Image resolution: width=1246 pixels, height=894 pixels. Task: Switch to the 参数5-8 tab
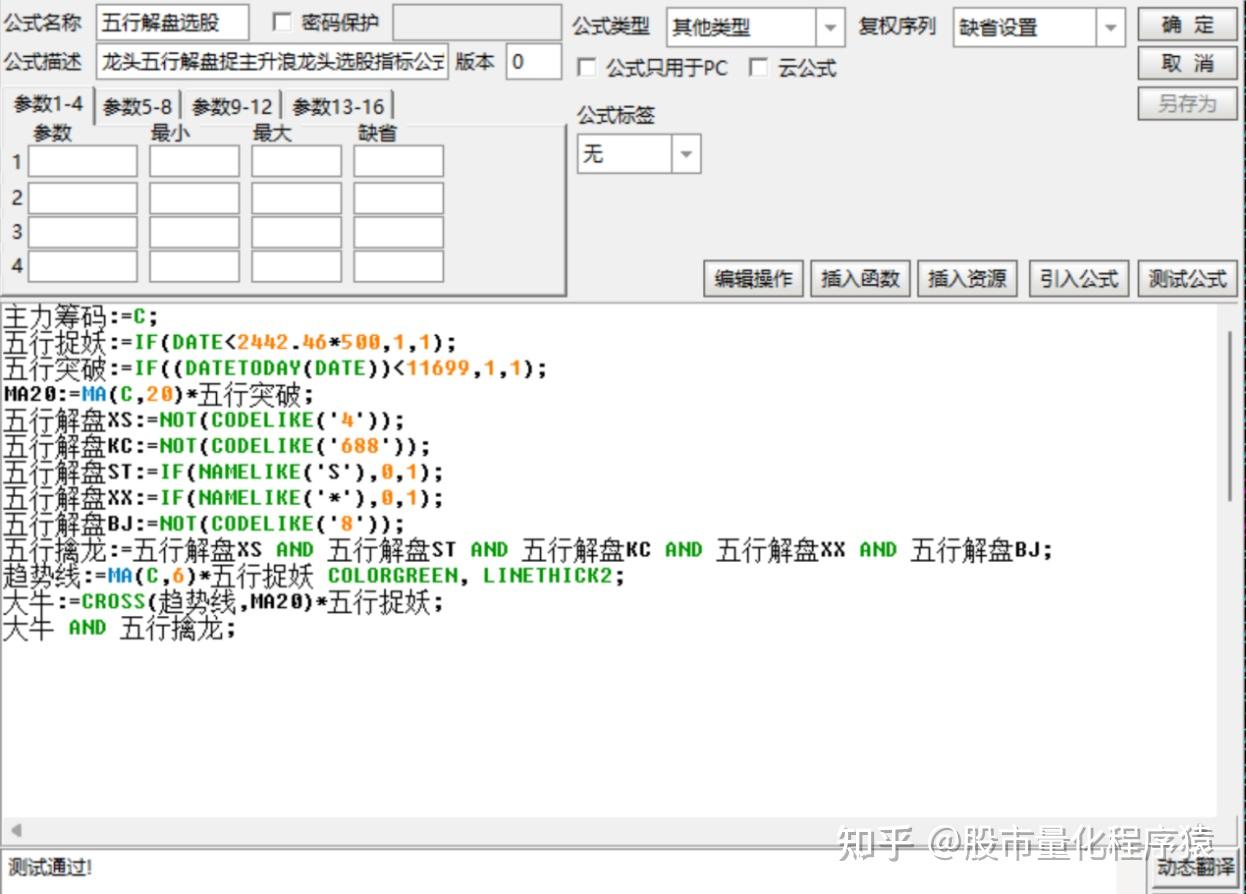point(137,106)
